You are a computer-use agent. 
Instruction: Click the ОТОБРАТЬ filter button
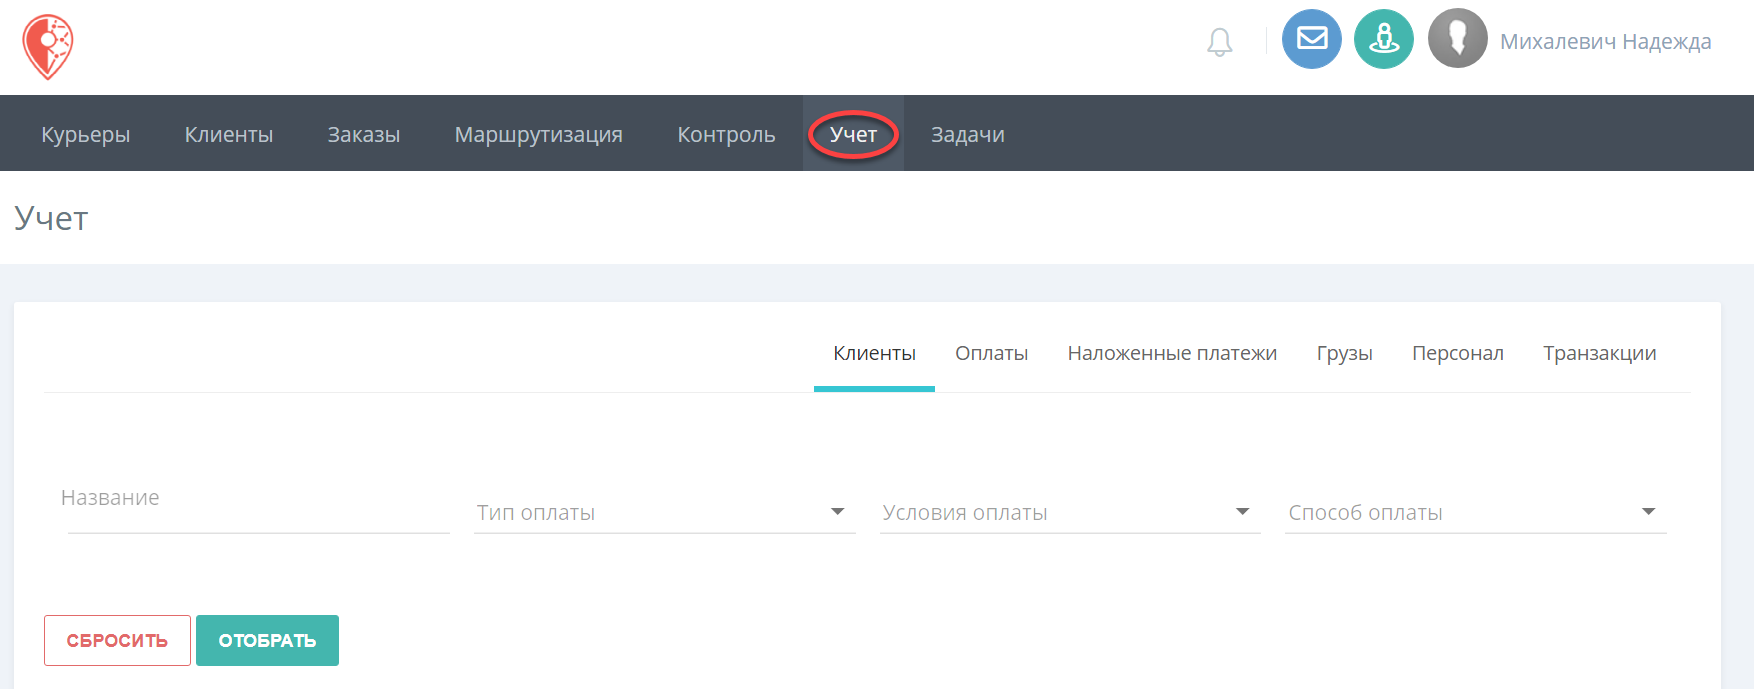point(267,640)
